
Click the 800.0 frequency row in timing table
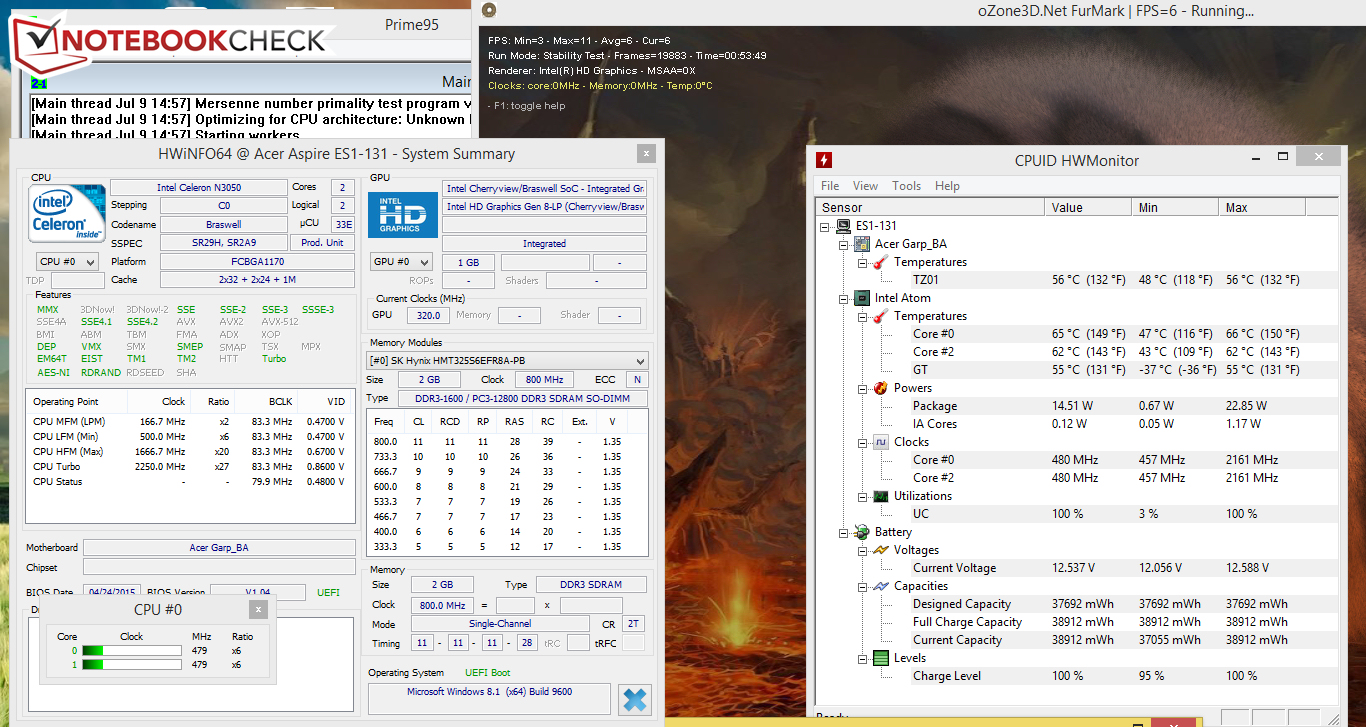pyautogui.click(x=508, y=441)
